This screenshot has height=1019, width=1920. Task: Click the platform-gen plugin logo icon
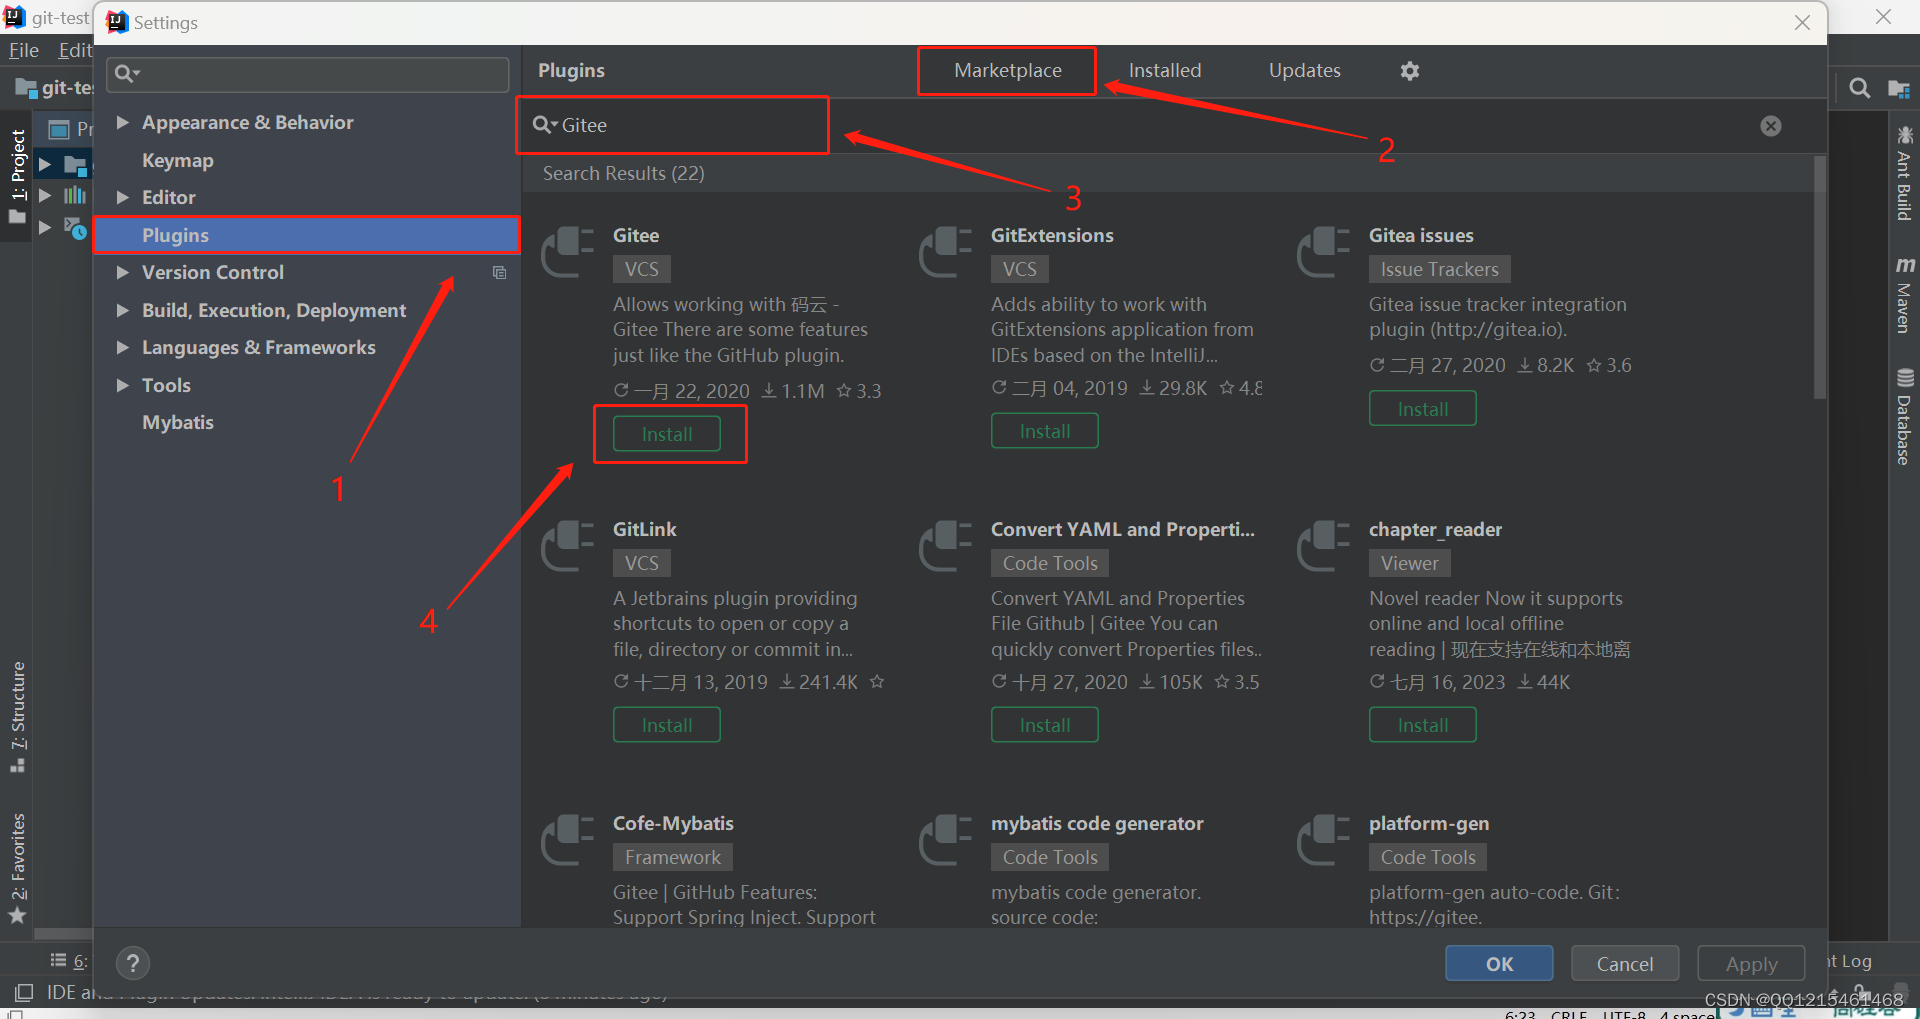coord(1324,840)
